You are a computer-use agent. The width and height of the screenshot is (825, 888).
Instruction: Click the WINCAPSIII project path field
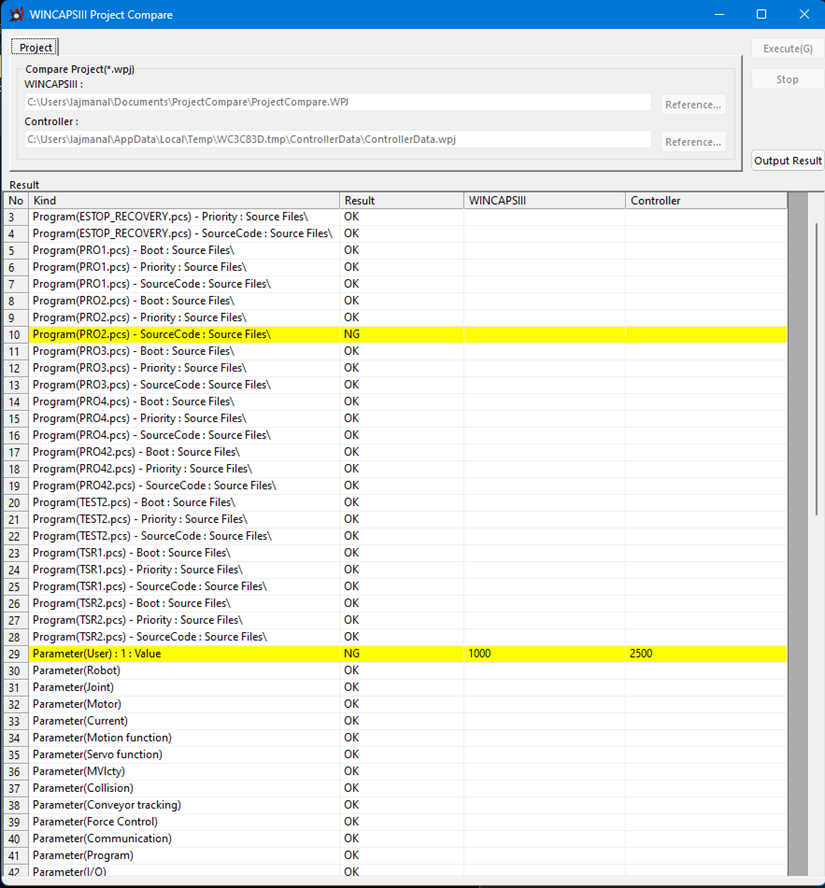338,102
